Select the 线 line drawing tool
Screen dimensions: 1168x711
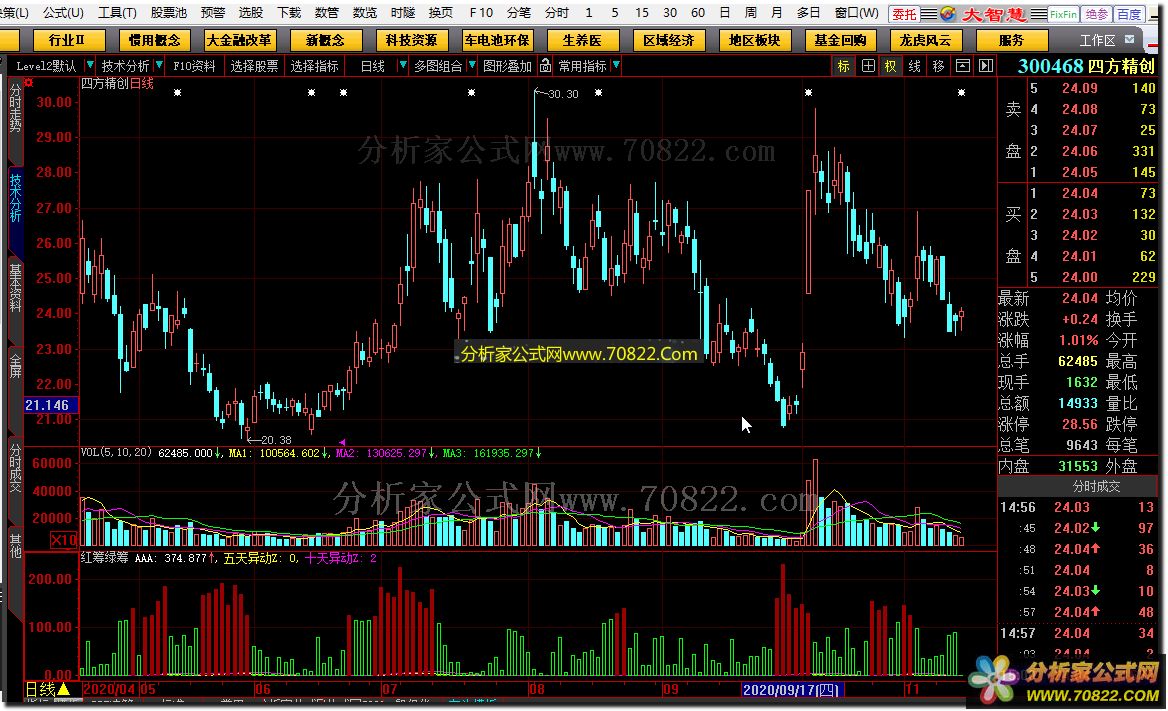tap(915, 66)
